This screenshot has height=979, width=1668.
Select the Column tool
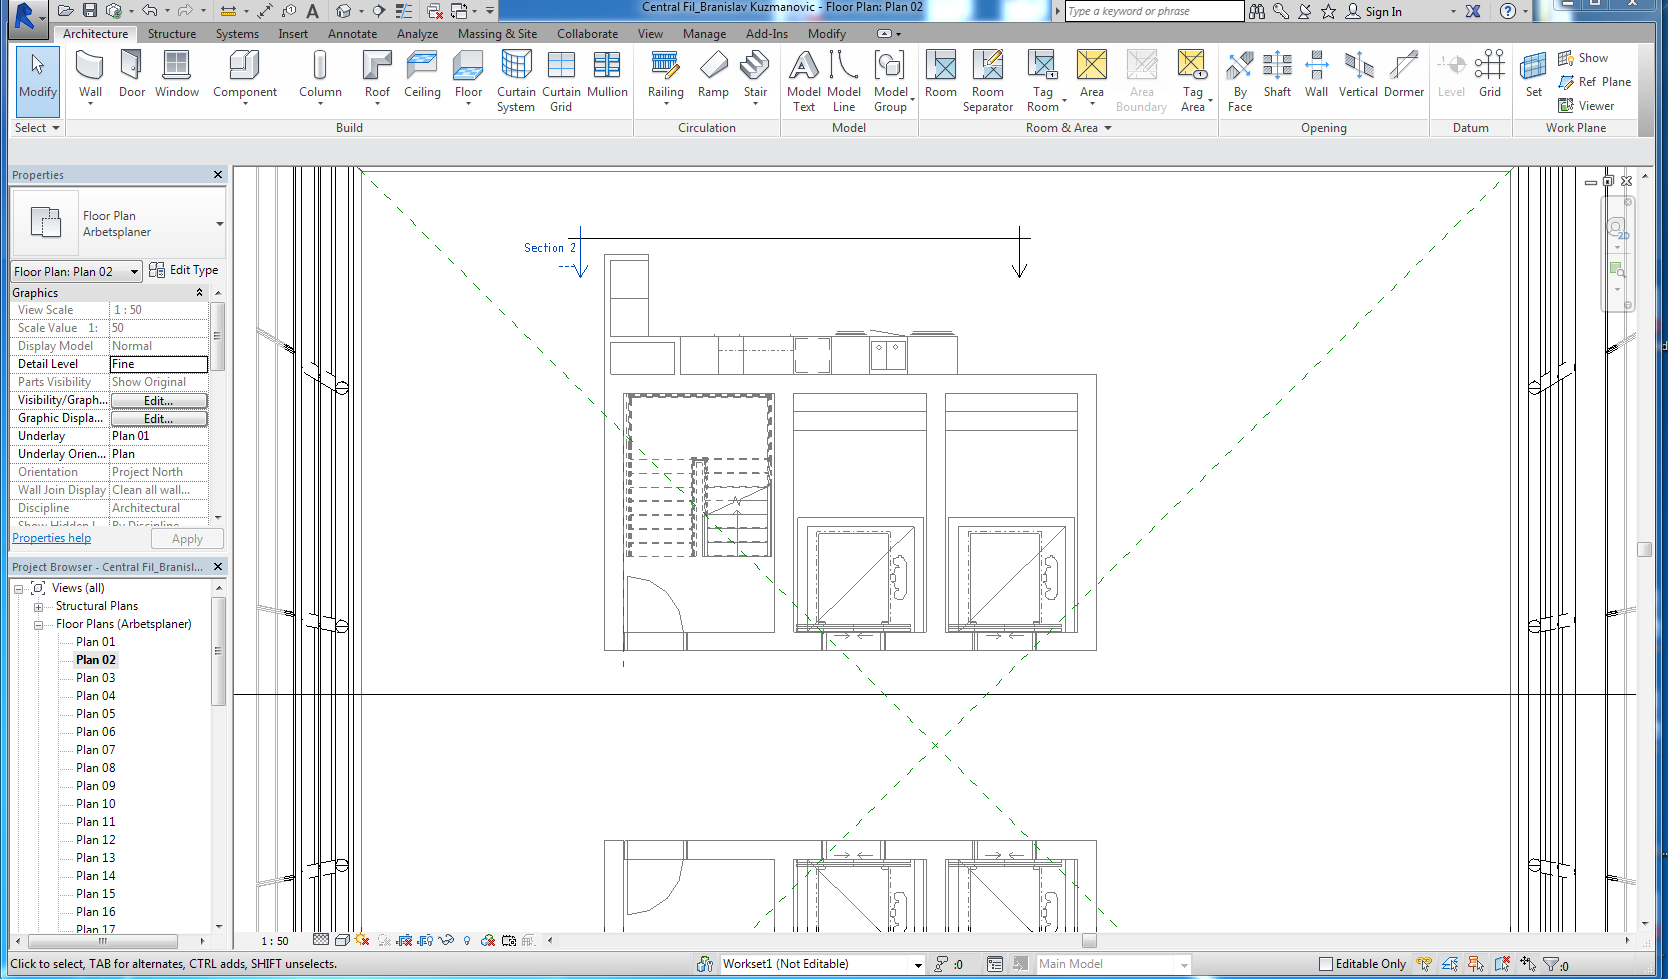point(320,78)
